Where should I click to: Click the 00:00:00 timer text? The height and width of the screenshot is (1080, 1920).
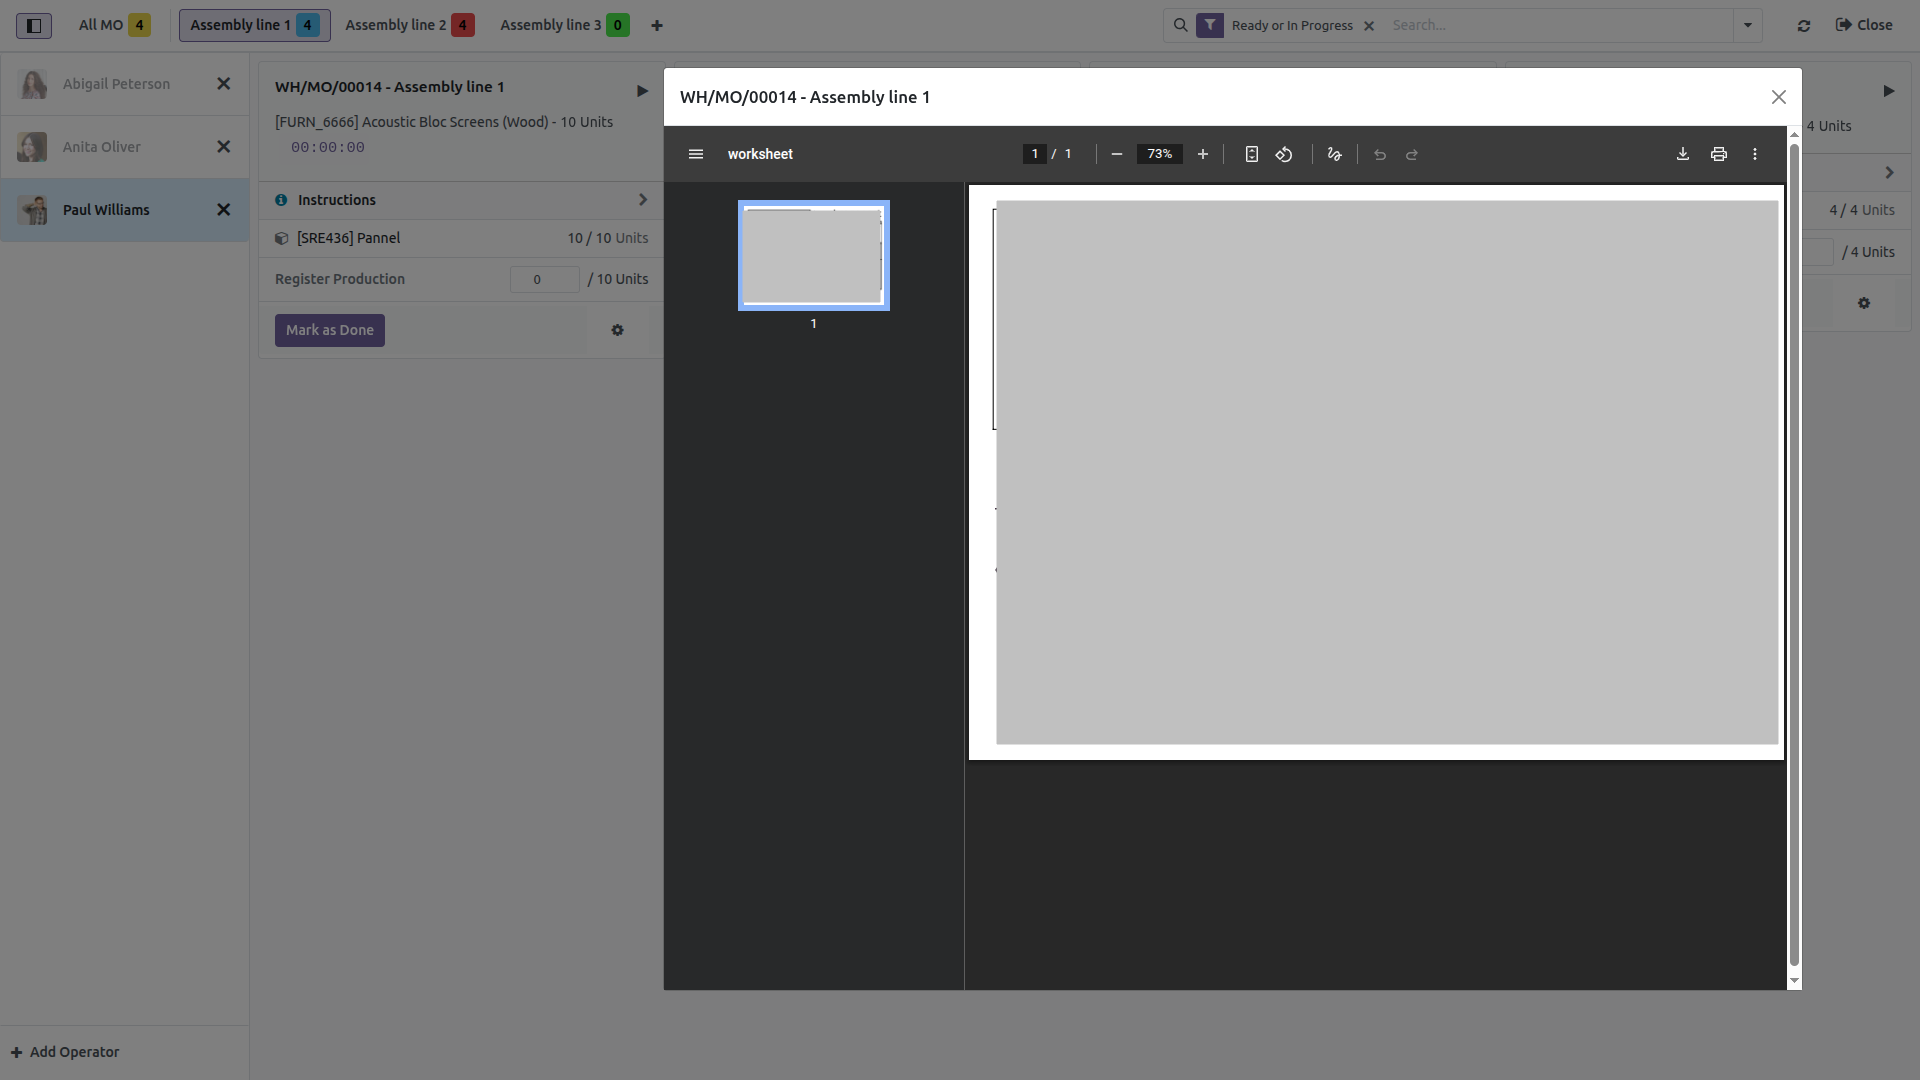(x=328, y=147)
